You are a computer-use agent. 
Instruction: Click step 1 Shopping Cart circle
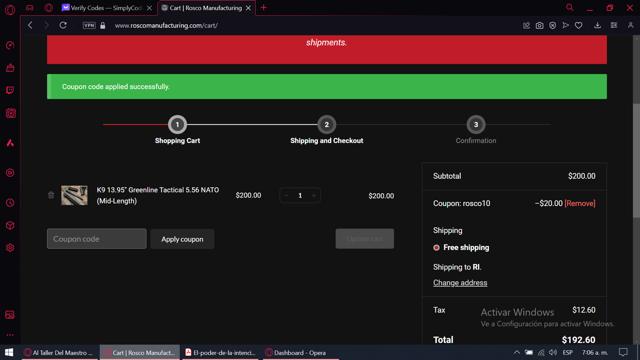177,124
